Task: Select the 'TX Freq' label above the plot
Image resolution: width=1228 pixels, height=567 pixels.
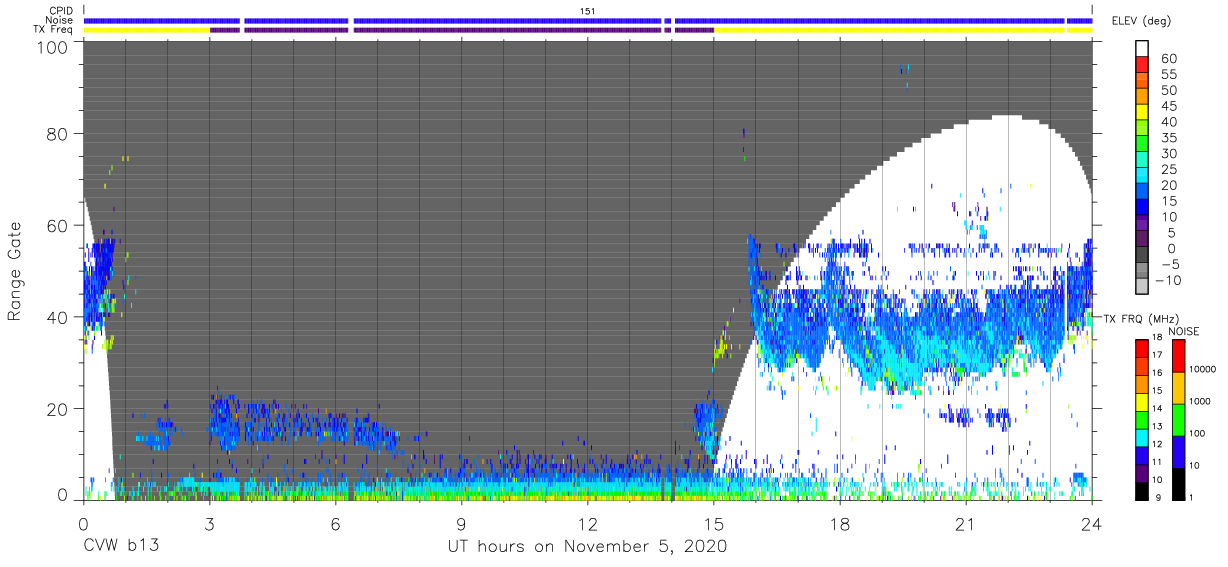Action: (54, 29)
